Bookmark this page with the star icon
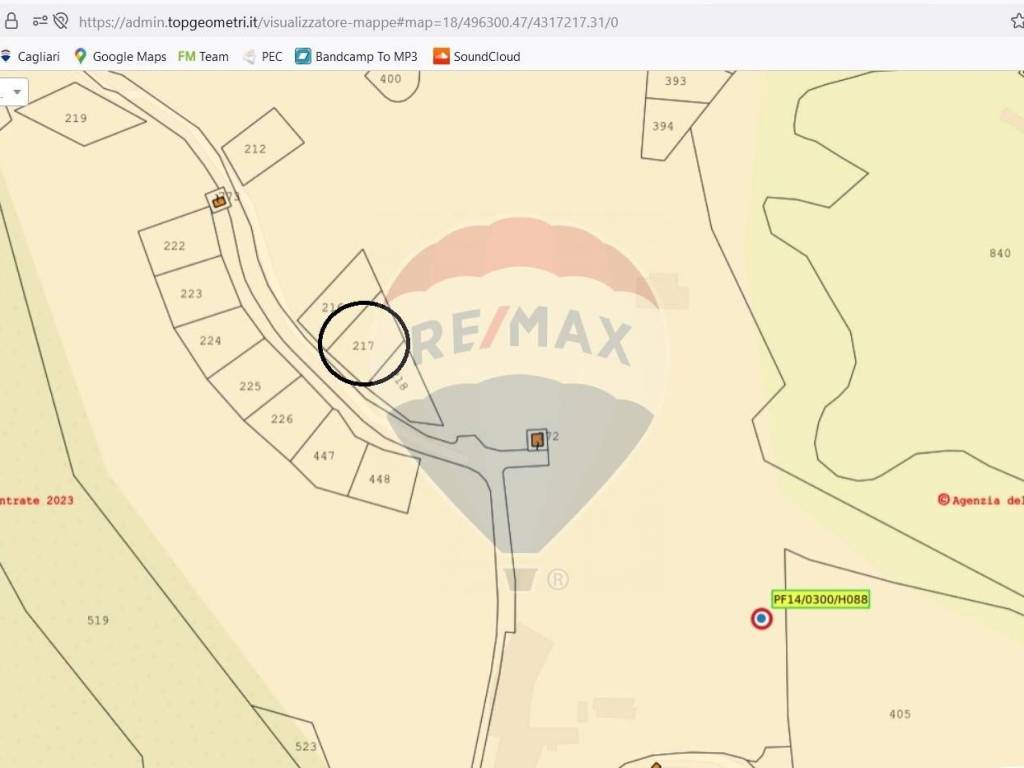1024x768 pixels. click(x=1017, y=21)
